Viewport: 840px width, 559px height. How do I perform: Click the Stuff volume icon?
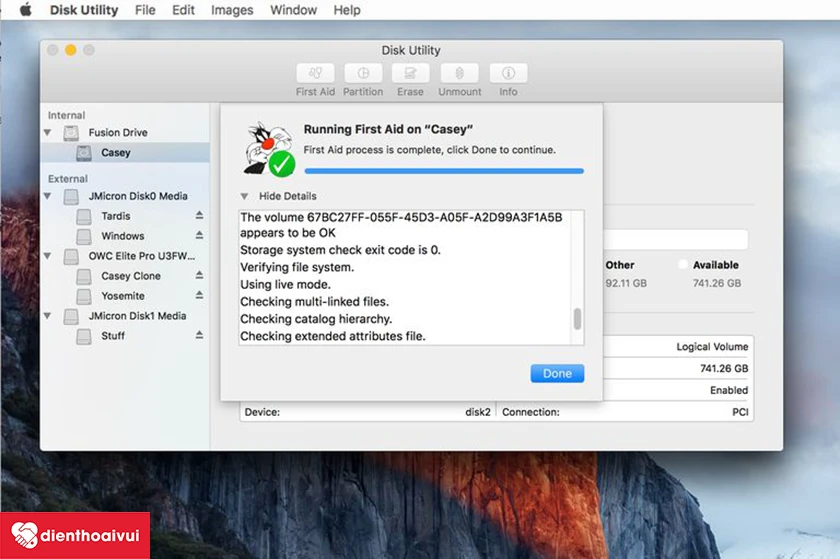point(84,336)
